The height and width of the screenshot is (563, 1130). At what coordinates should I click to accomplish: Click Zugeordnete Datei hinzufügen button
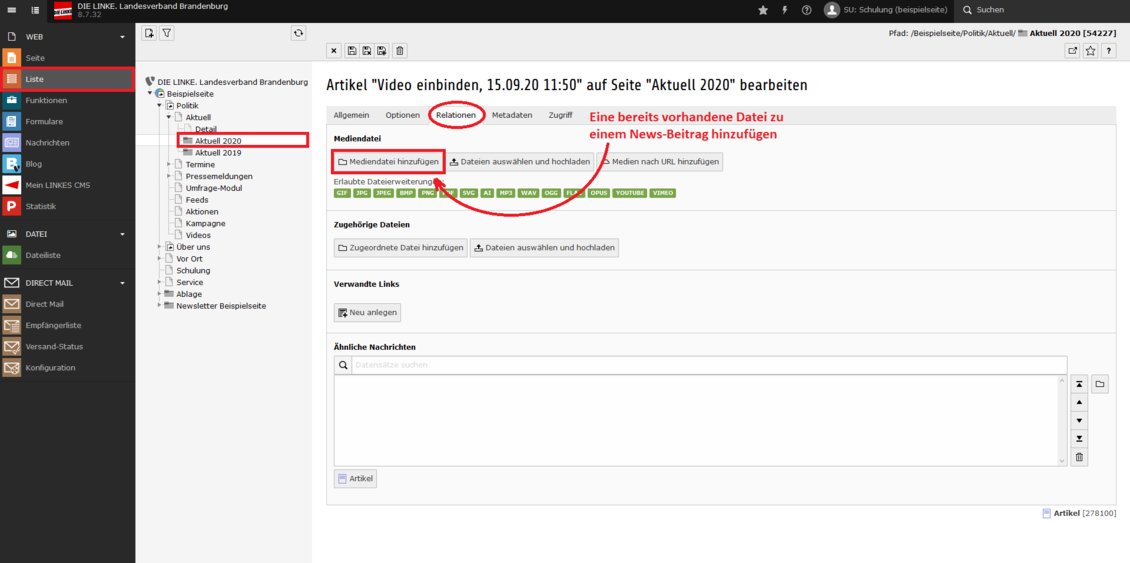(x=401, y=248)
